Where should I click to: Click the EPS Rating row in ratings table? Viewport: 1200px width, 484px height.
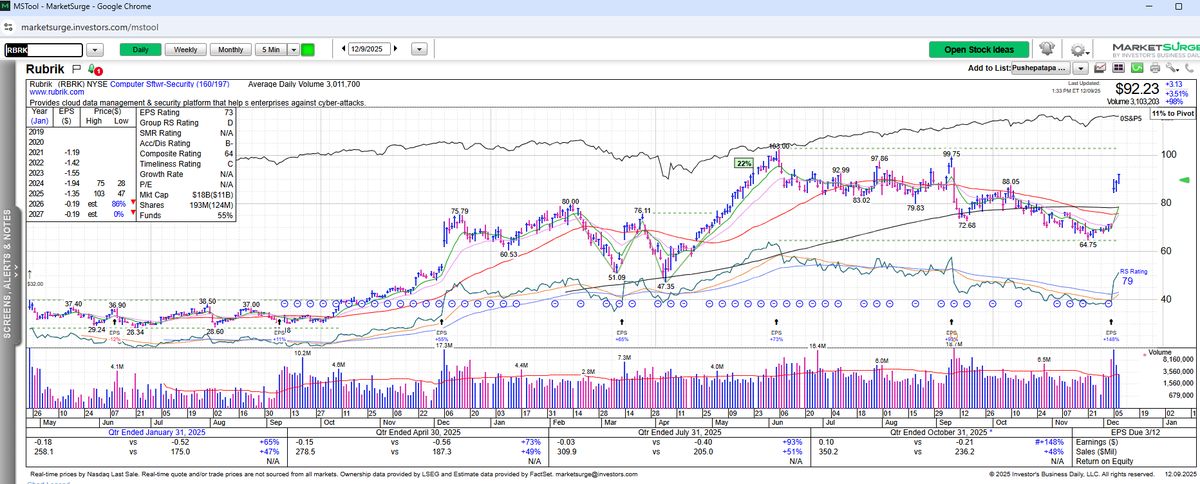pos(187,113)
